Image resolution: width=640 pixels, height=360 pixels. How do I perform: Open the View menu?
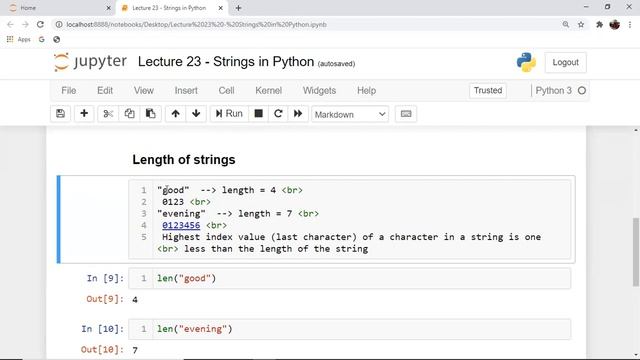click(x=144, y=91)
